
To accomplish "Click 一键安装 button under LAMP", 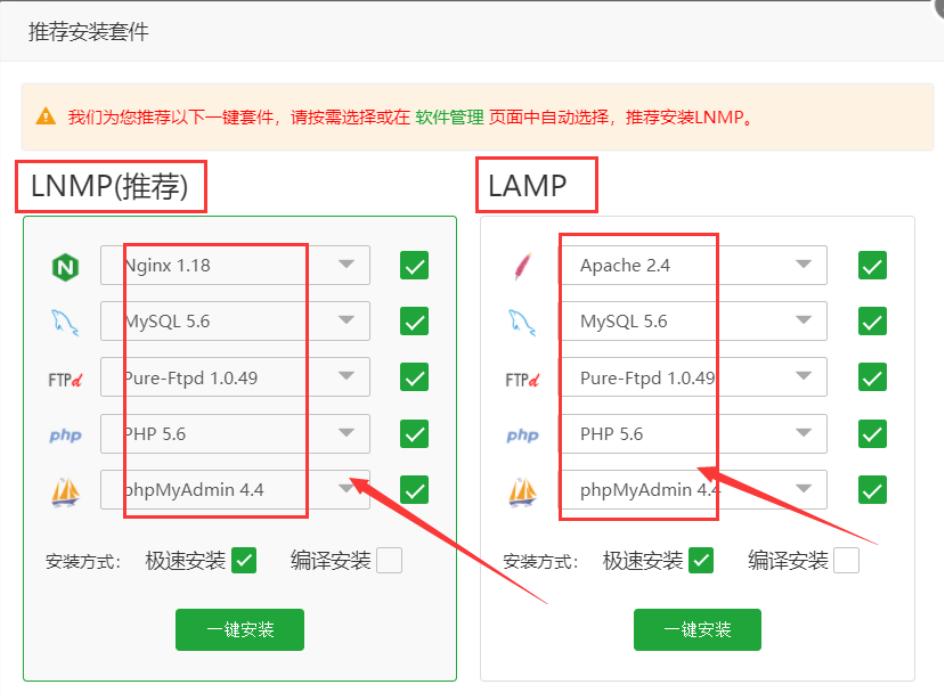I will click(x=697, y=630).
